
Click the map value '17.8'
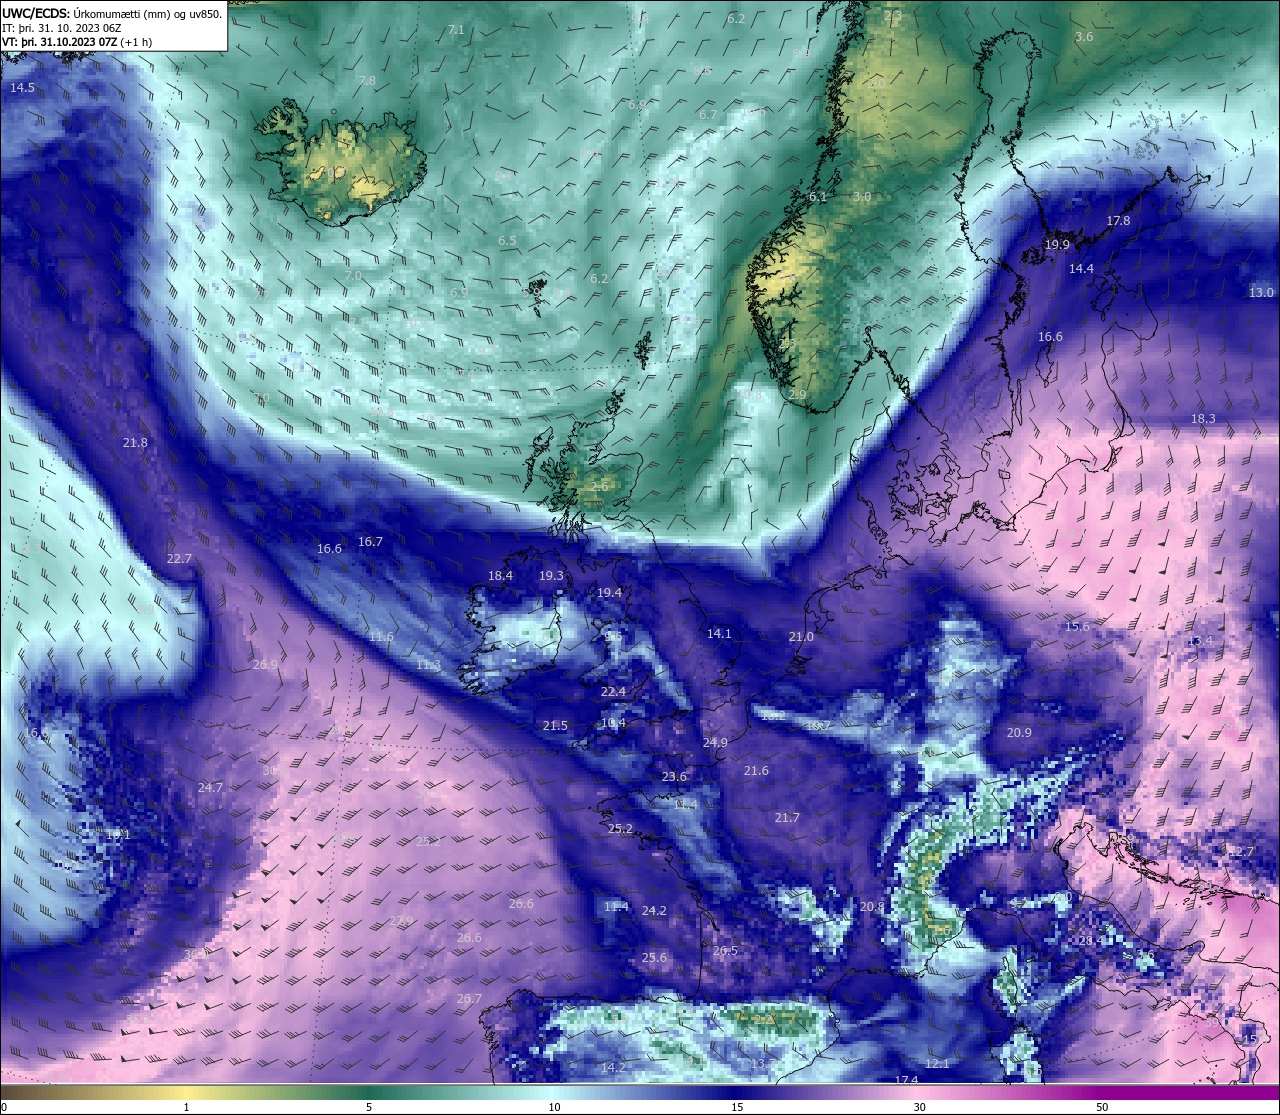tap(1118, 221)
